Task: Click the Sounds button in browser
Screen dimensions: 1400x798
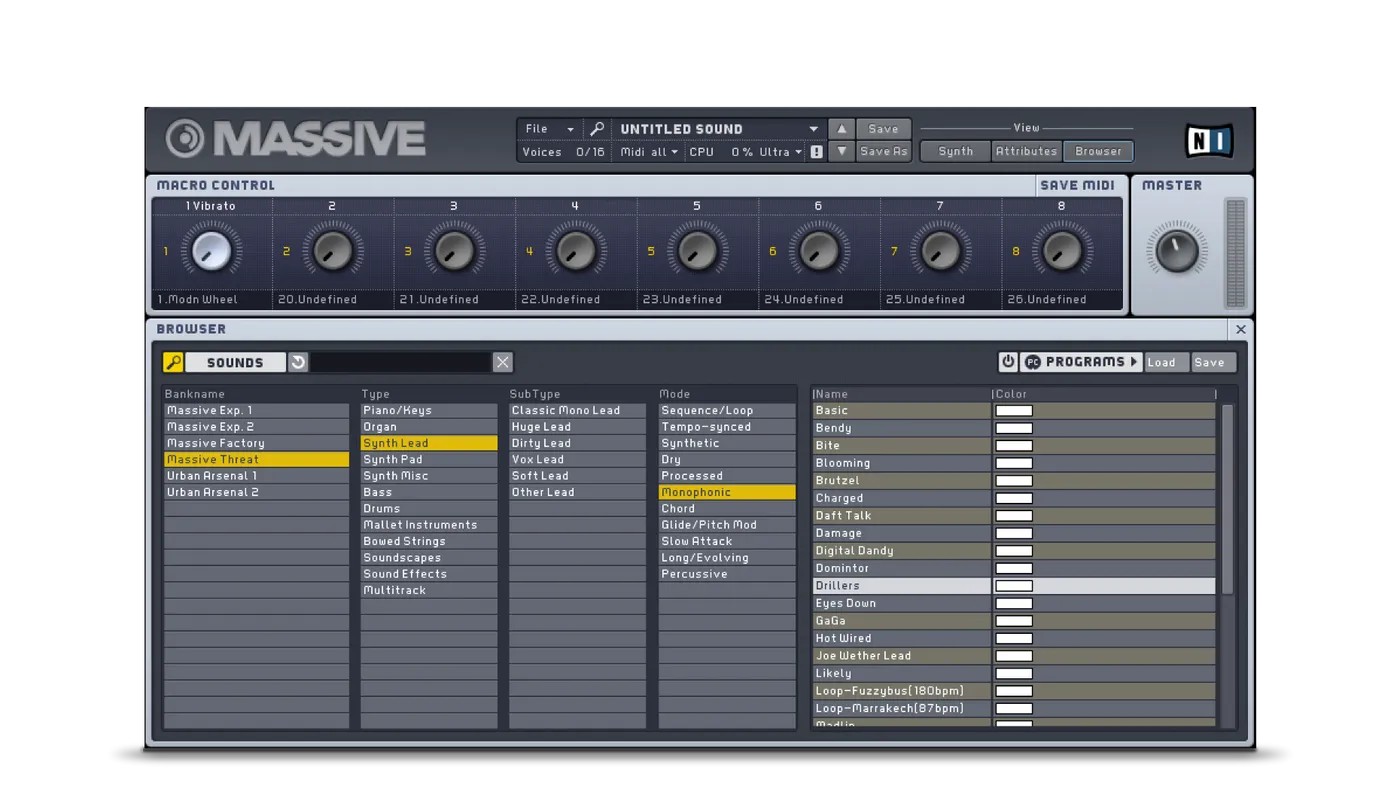Action: pos(235,362)
